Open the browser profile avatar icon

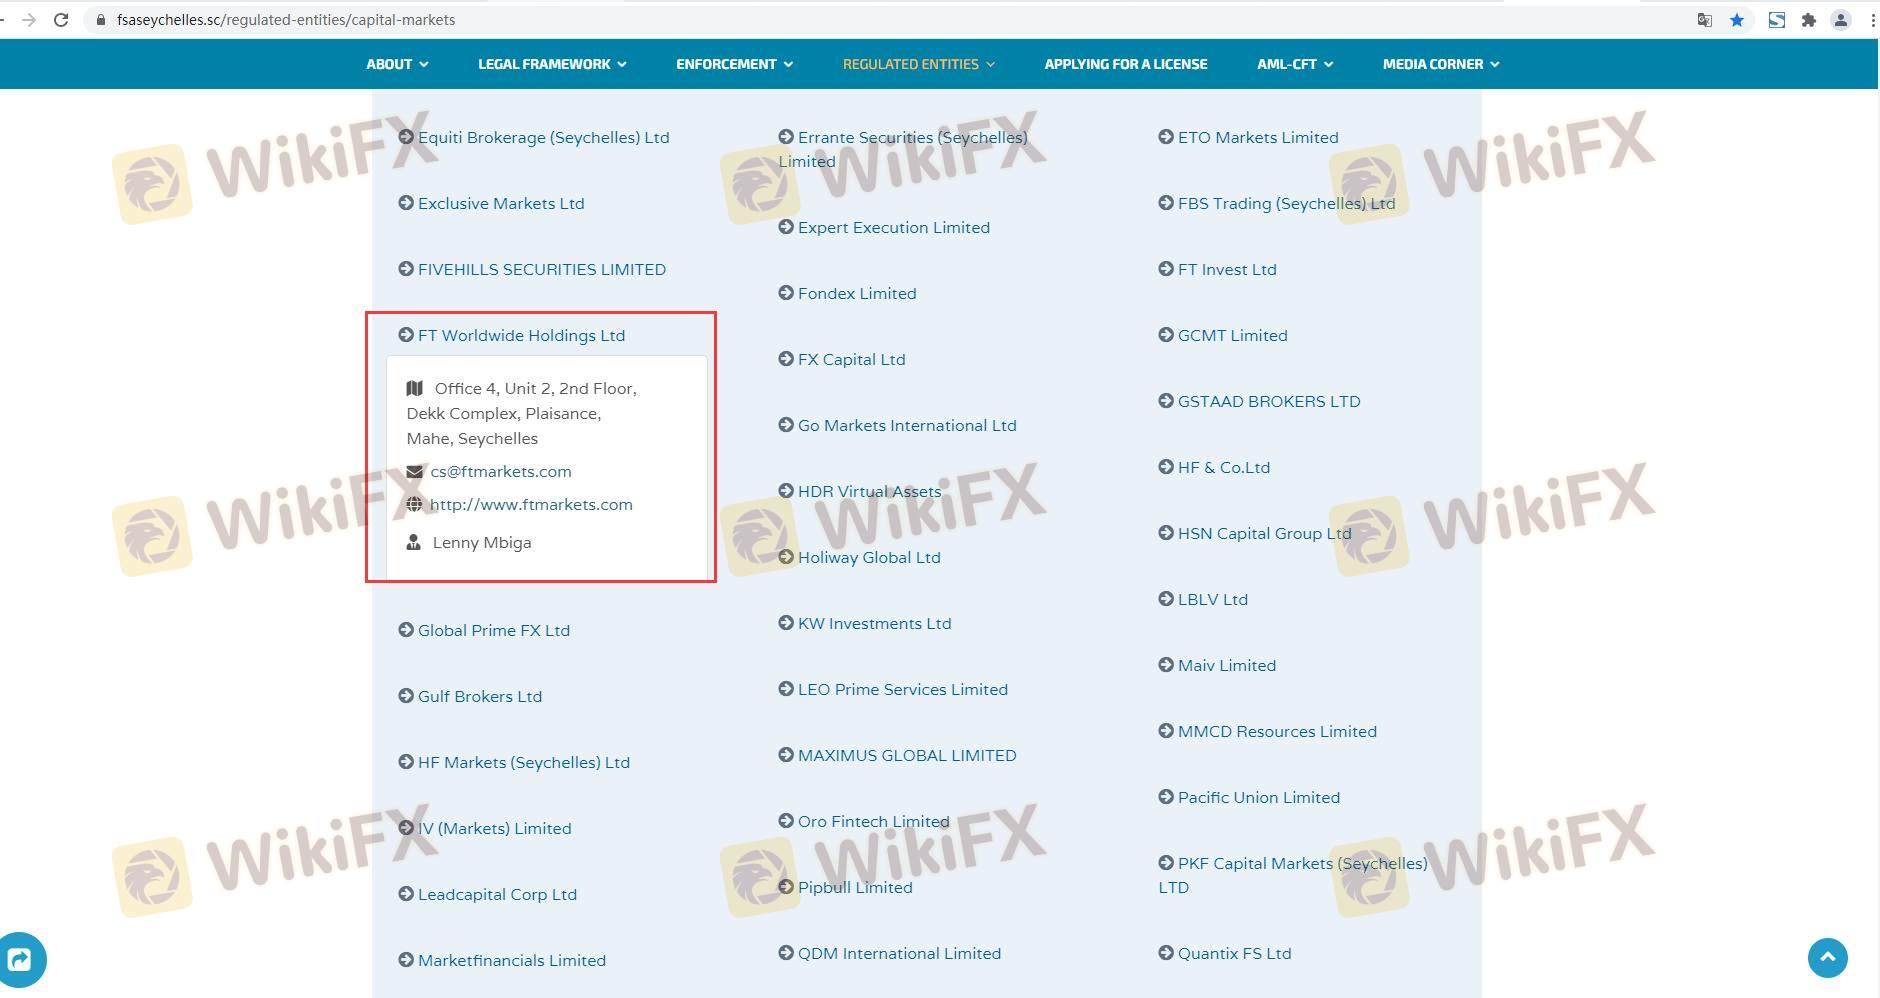point(1840,20)
